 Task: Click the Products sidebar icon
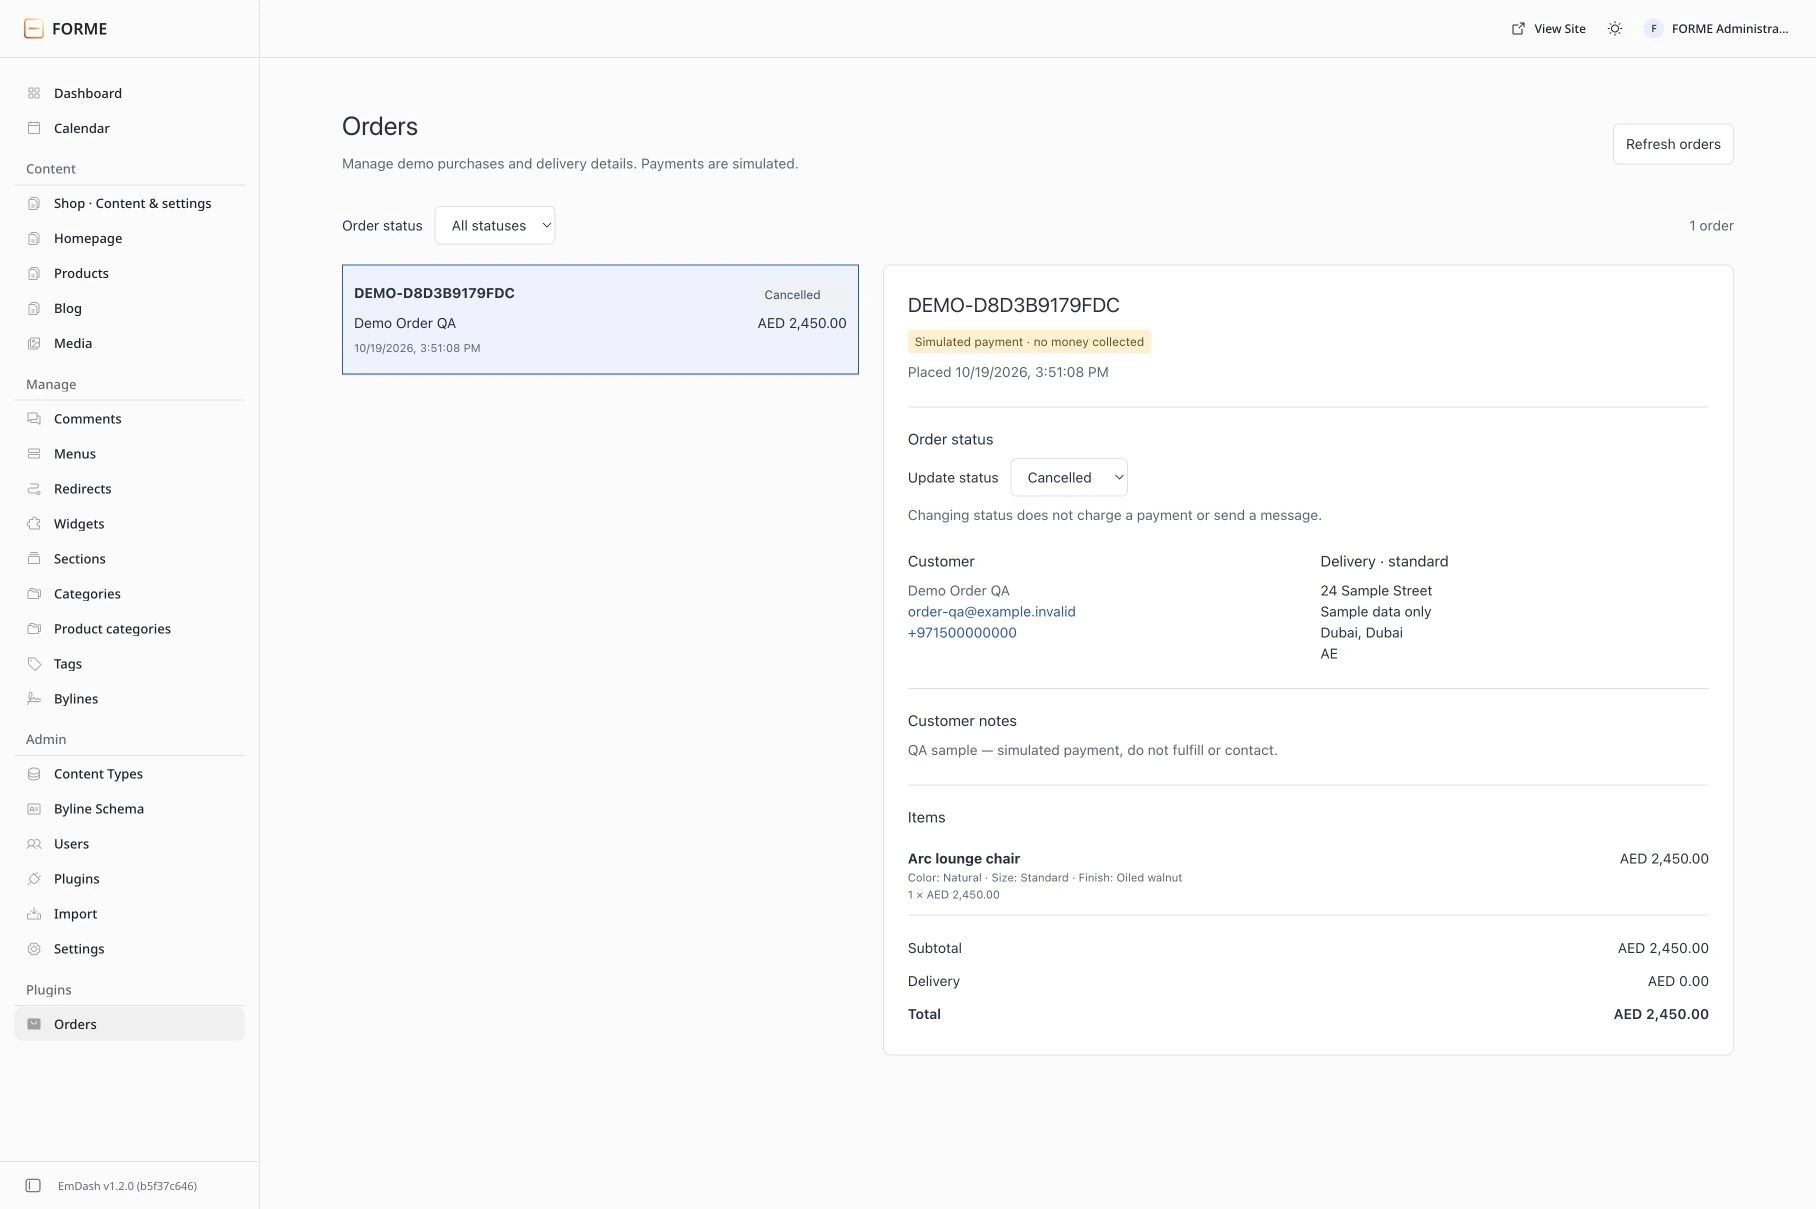[34, 273]
